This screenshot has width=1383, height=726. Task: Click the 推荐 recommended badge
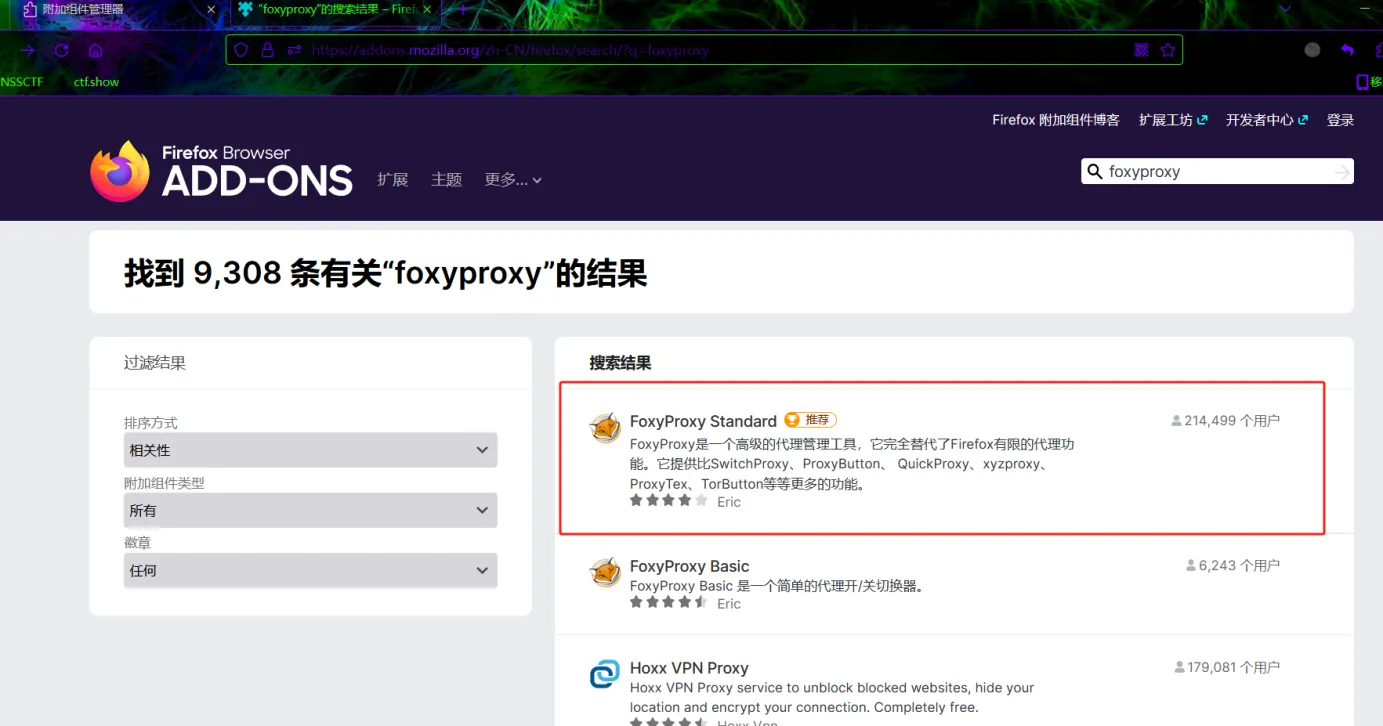(x=811, y=420)
